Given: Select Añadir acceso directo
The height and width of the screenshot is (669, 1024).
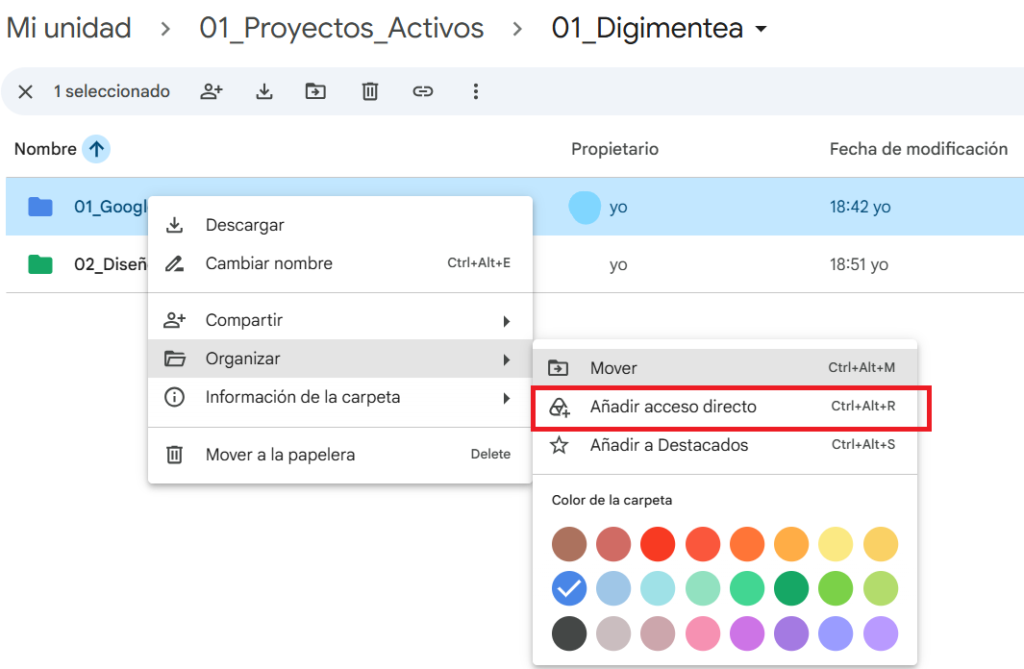Looking at the screenshot, I should (725, 406).
